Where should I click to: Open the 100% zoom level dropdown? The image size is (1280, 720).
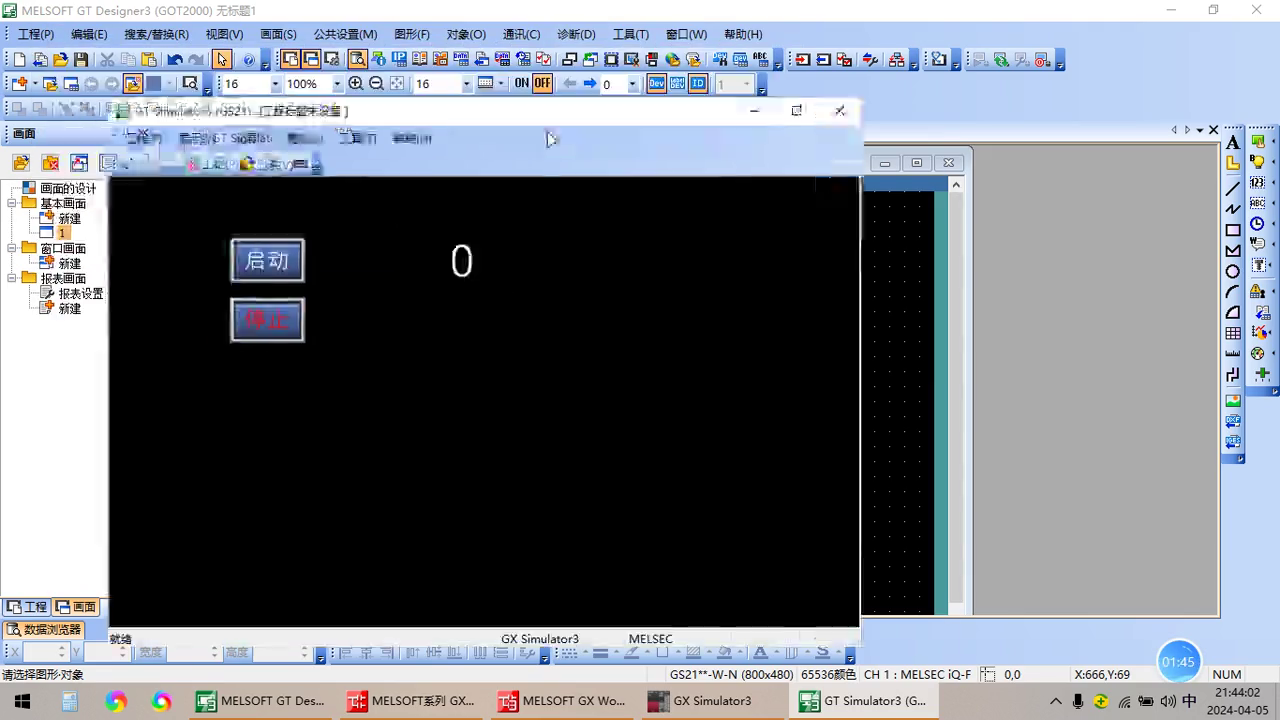[337, 84]
